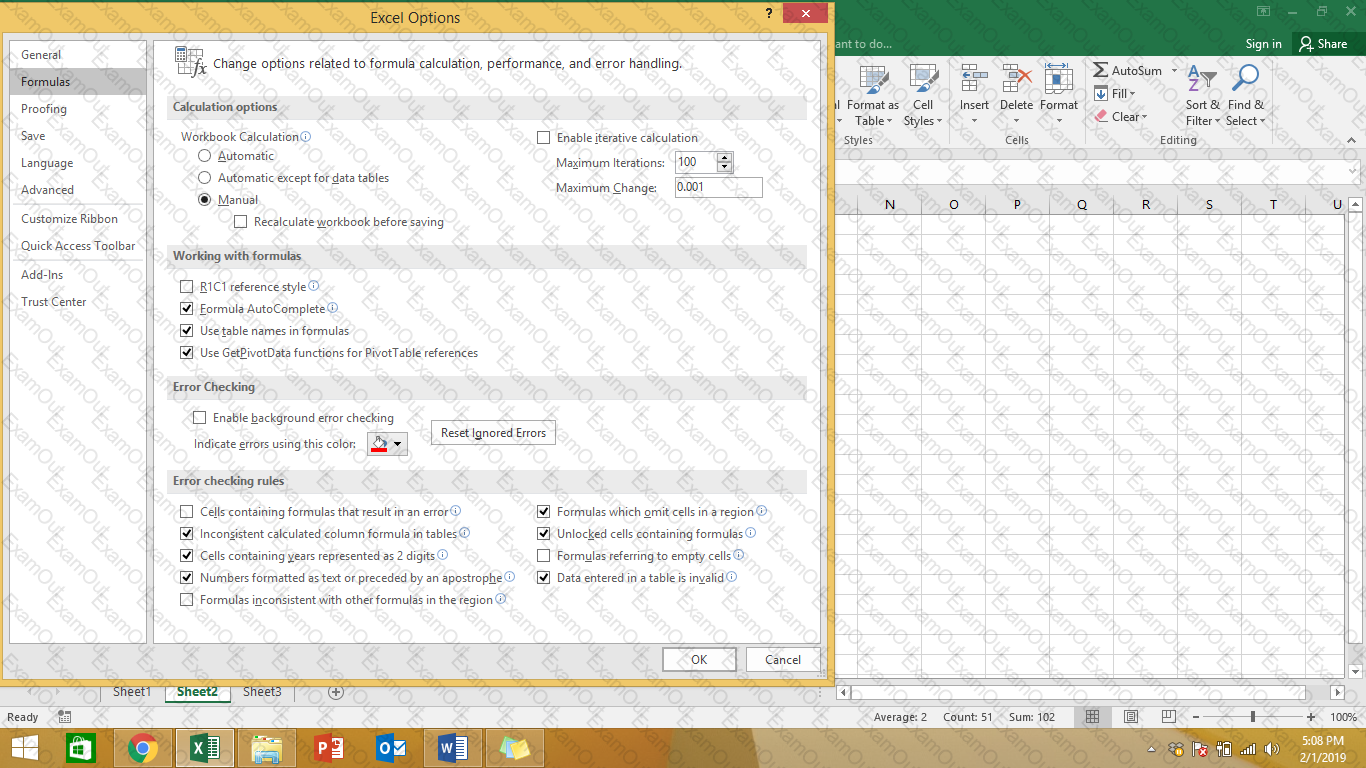Screen dimensions: 1366x768
Task: Select the Advanced options category
Action: click(78, 190)
